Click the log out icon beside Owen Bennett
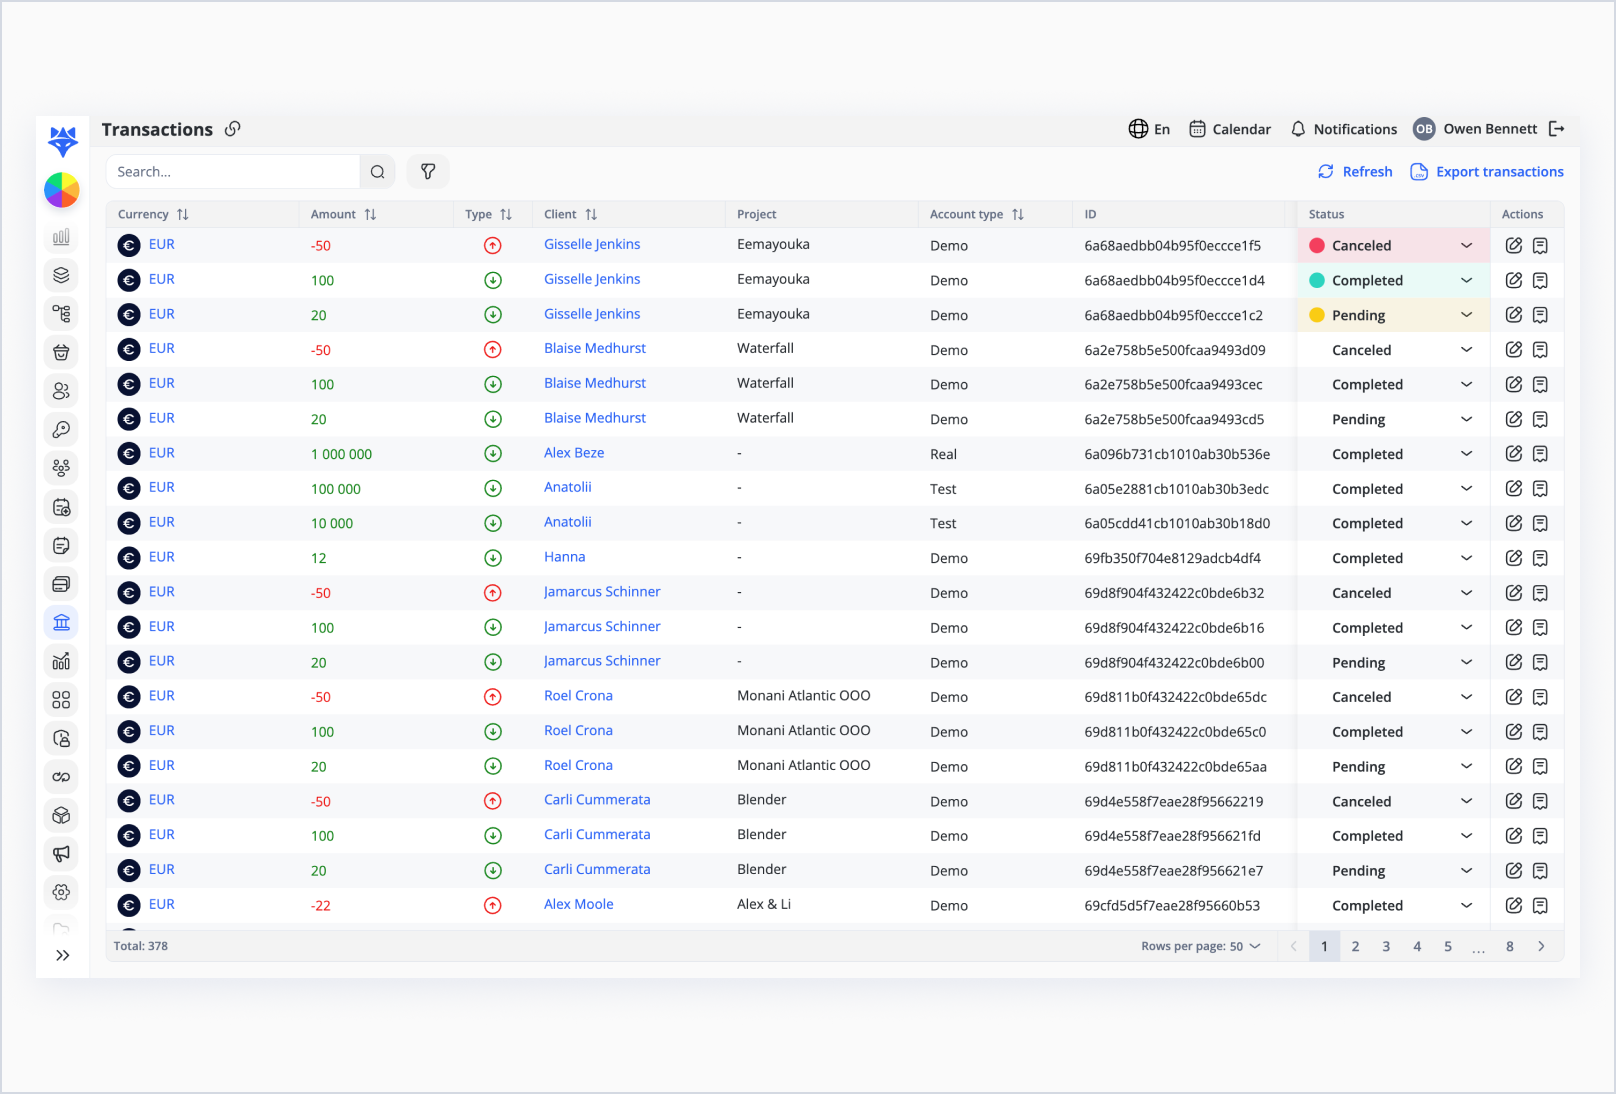Viewport: 1616px width, 1094px height. click(x=1556, y=129)
